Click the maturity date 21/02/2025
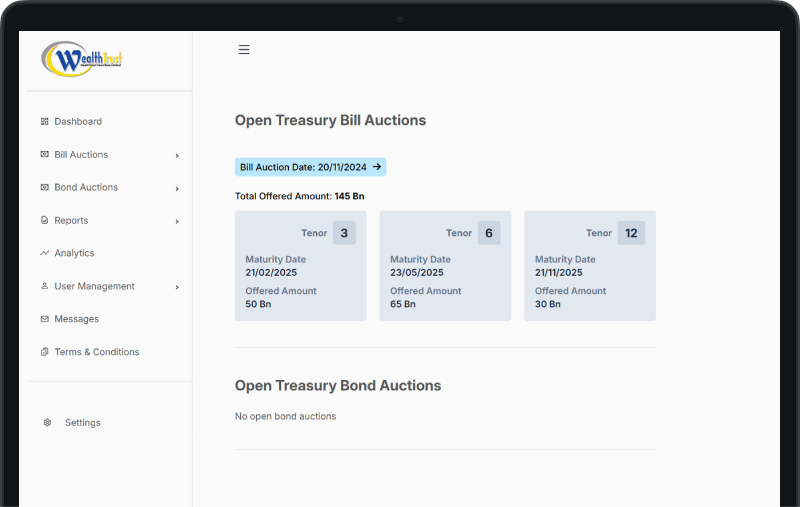The height and width of the screenshot is (507, 800). click(x=271, y=272)
